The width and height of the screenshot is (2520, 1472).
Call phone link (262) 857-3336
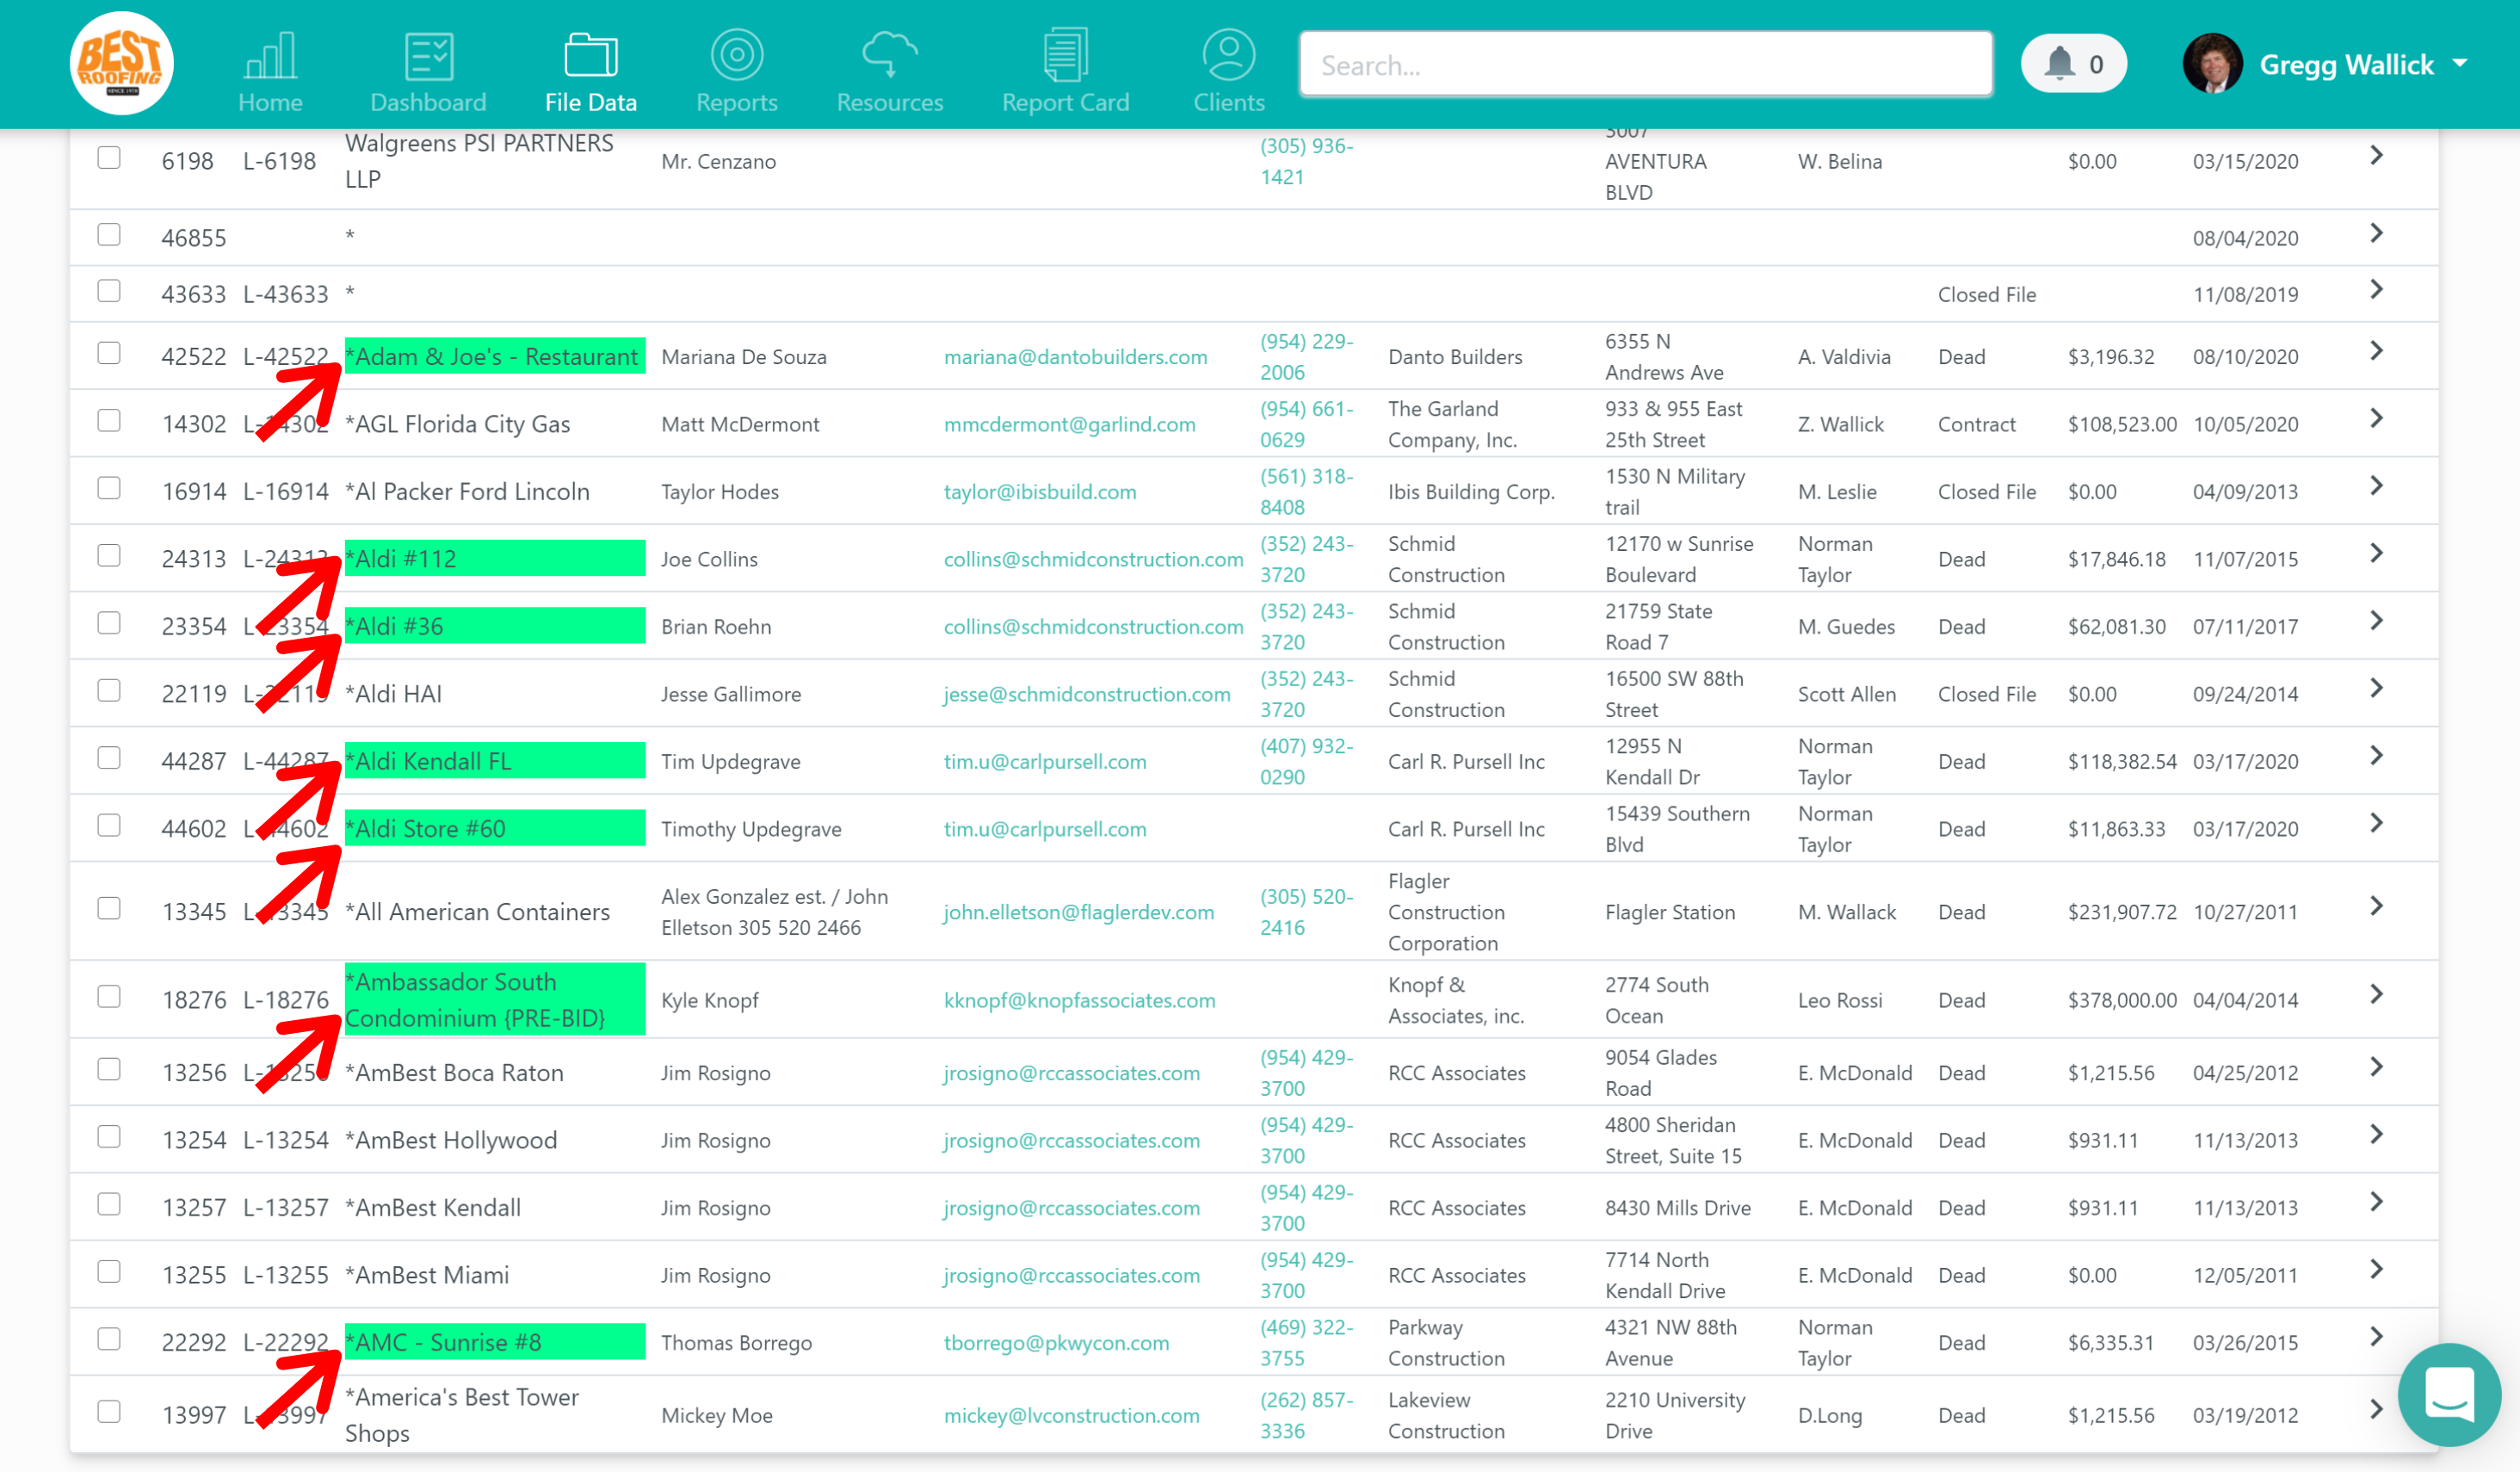coord(1306,1416)
